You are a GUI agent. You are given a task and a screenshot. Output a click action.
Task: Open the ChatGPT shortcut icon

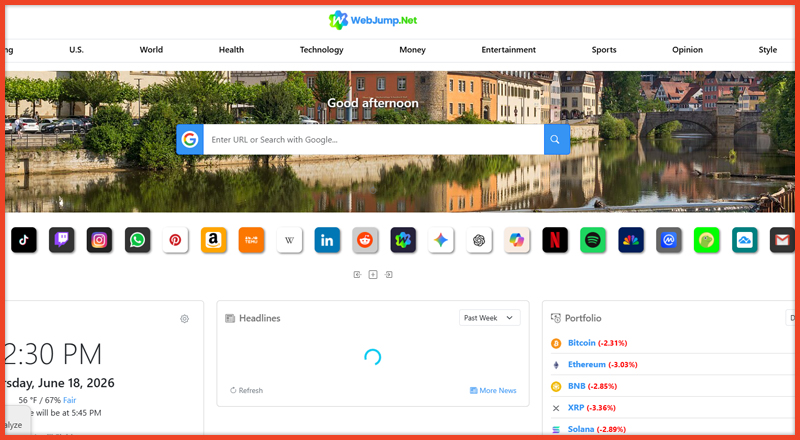point(479,240)
